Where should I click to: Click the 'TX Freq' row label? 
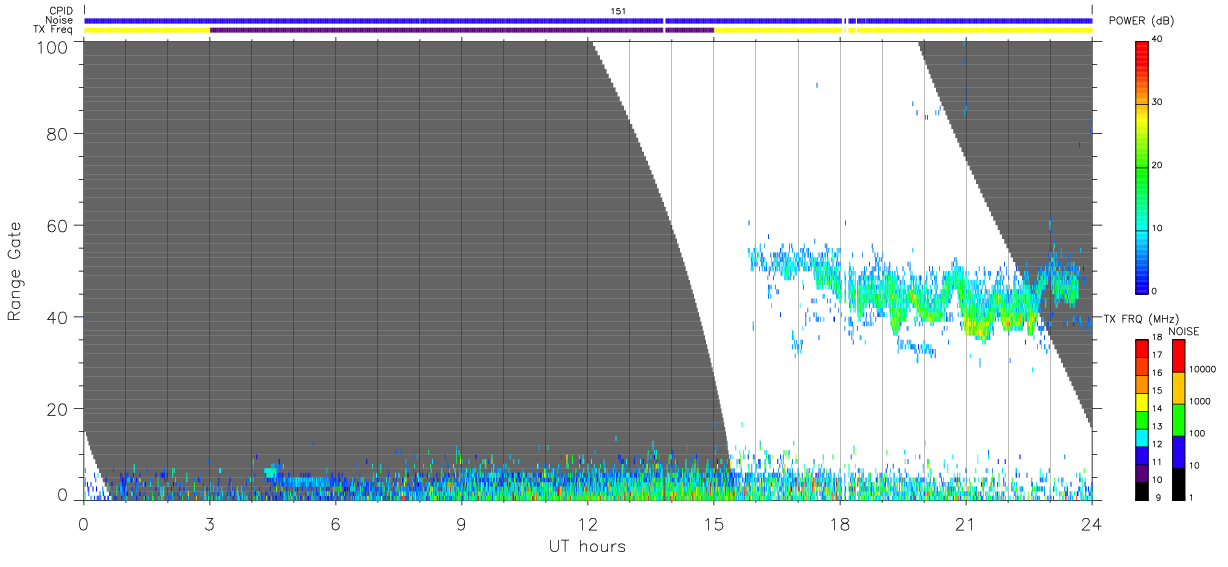pyautogui.click(x=55, y=30)
